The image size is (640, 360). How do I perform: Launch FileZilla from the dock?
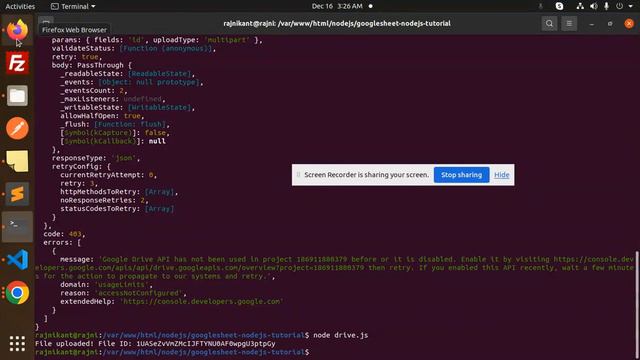17,63
